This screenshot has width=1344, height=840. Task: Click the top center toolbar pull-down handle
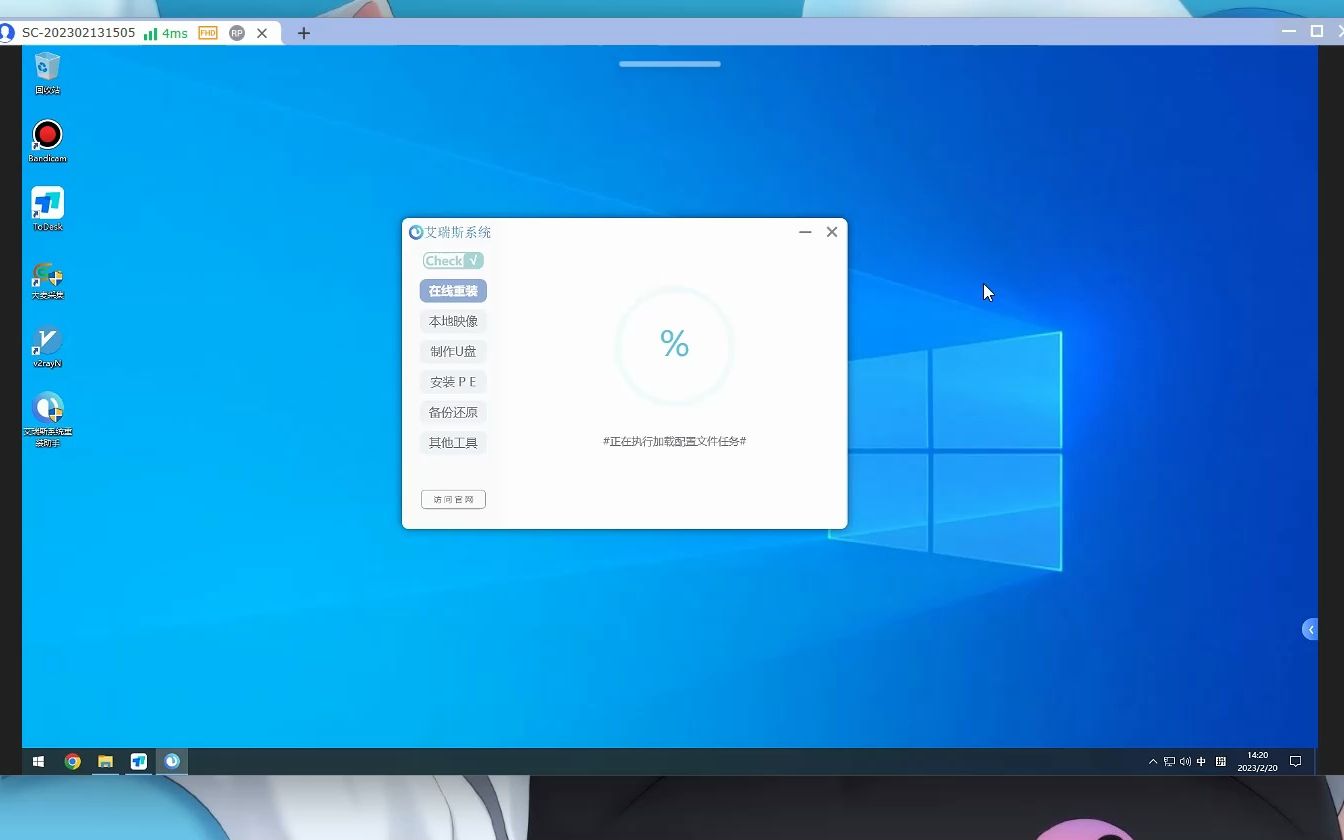click(x=670, y=64)
